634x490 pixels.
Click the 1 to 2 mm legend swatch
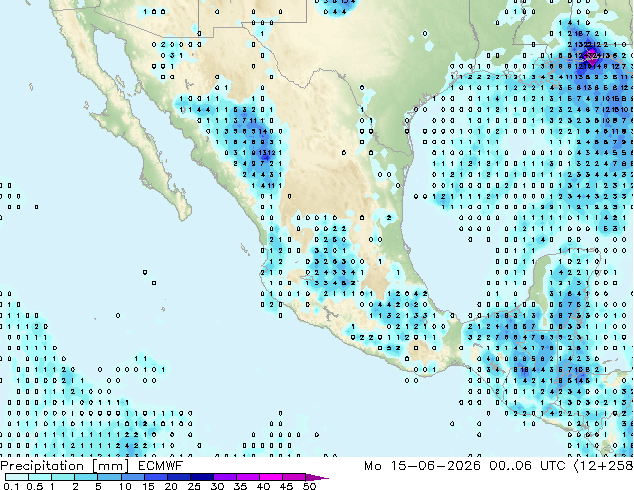pos(63,477)
